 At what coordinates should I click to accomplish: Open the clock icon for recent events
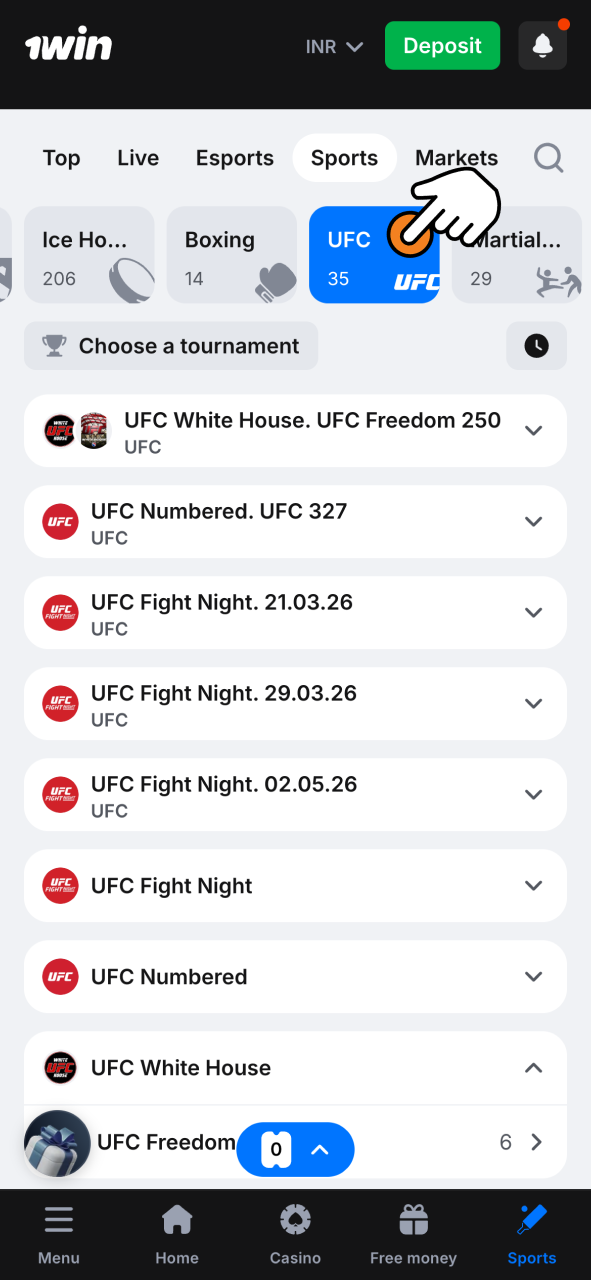(536, 345)
